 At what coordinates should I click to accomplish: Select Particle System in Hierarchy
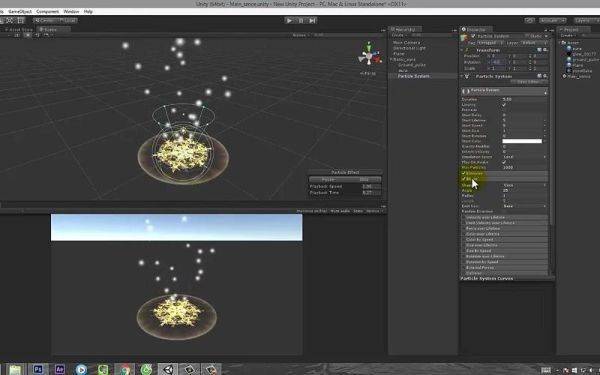[413, 76]
